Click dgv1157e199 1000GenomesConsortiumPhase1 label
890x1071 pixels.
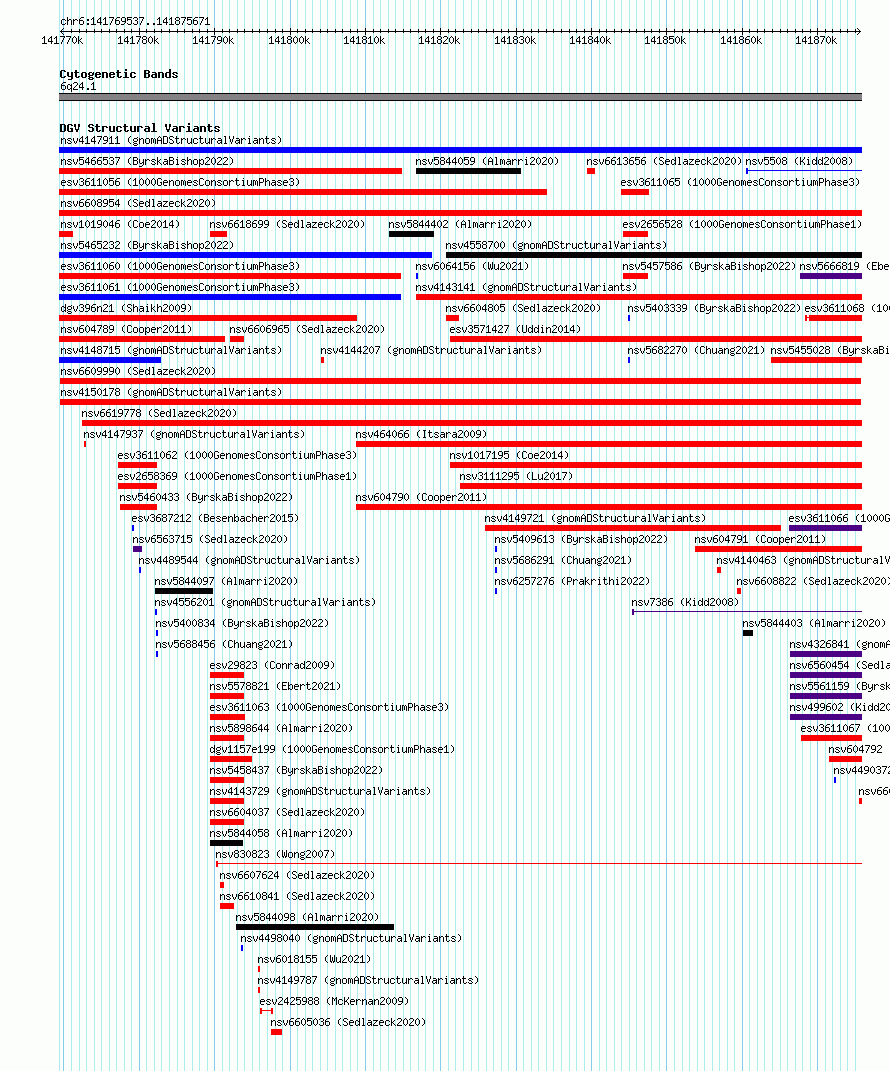pyautogui.click(x=332, y=749)
